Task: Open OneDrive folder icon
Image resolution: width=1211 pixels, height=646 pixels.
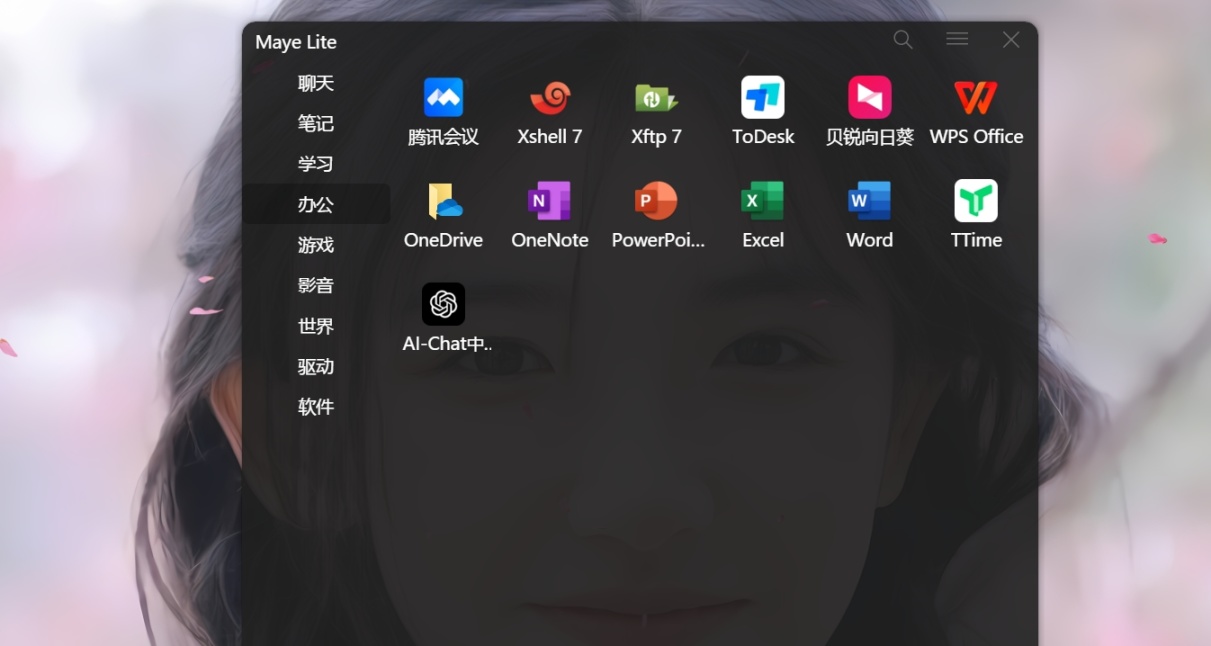Action: pos(443,201)
